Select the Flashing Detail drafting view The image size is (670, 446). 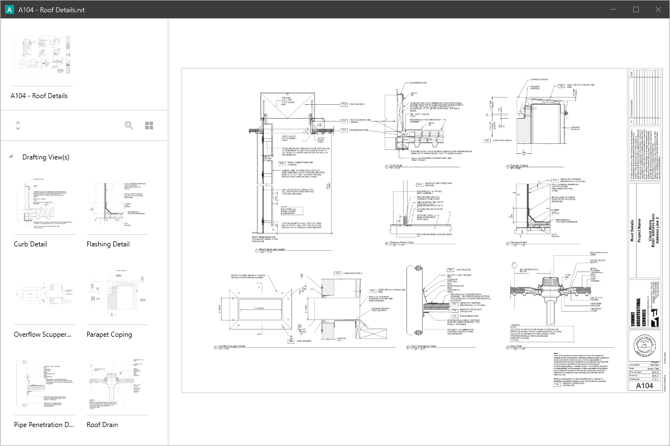pyautogui.click(x=118, y=207)
